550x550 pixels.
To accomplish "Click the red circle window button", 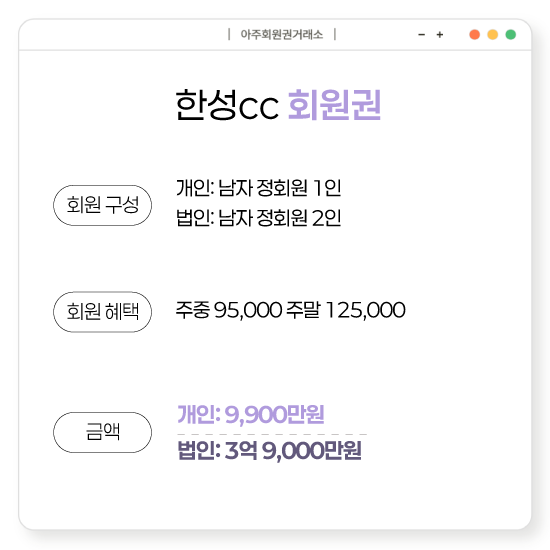I will tap(475, 35).
